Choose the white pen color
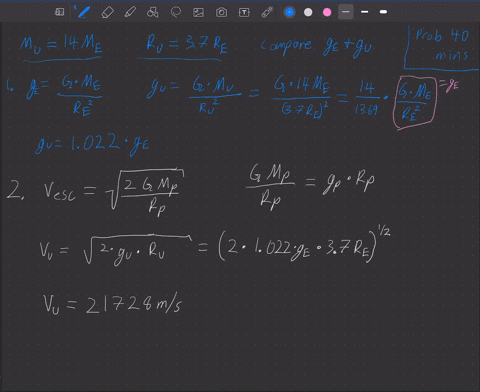The image size is (480, 392). click(x=308, y=12)
